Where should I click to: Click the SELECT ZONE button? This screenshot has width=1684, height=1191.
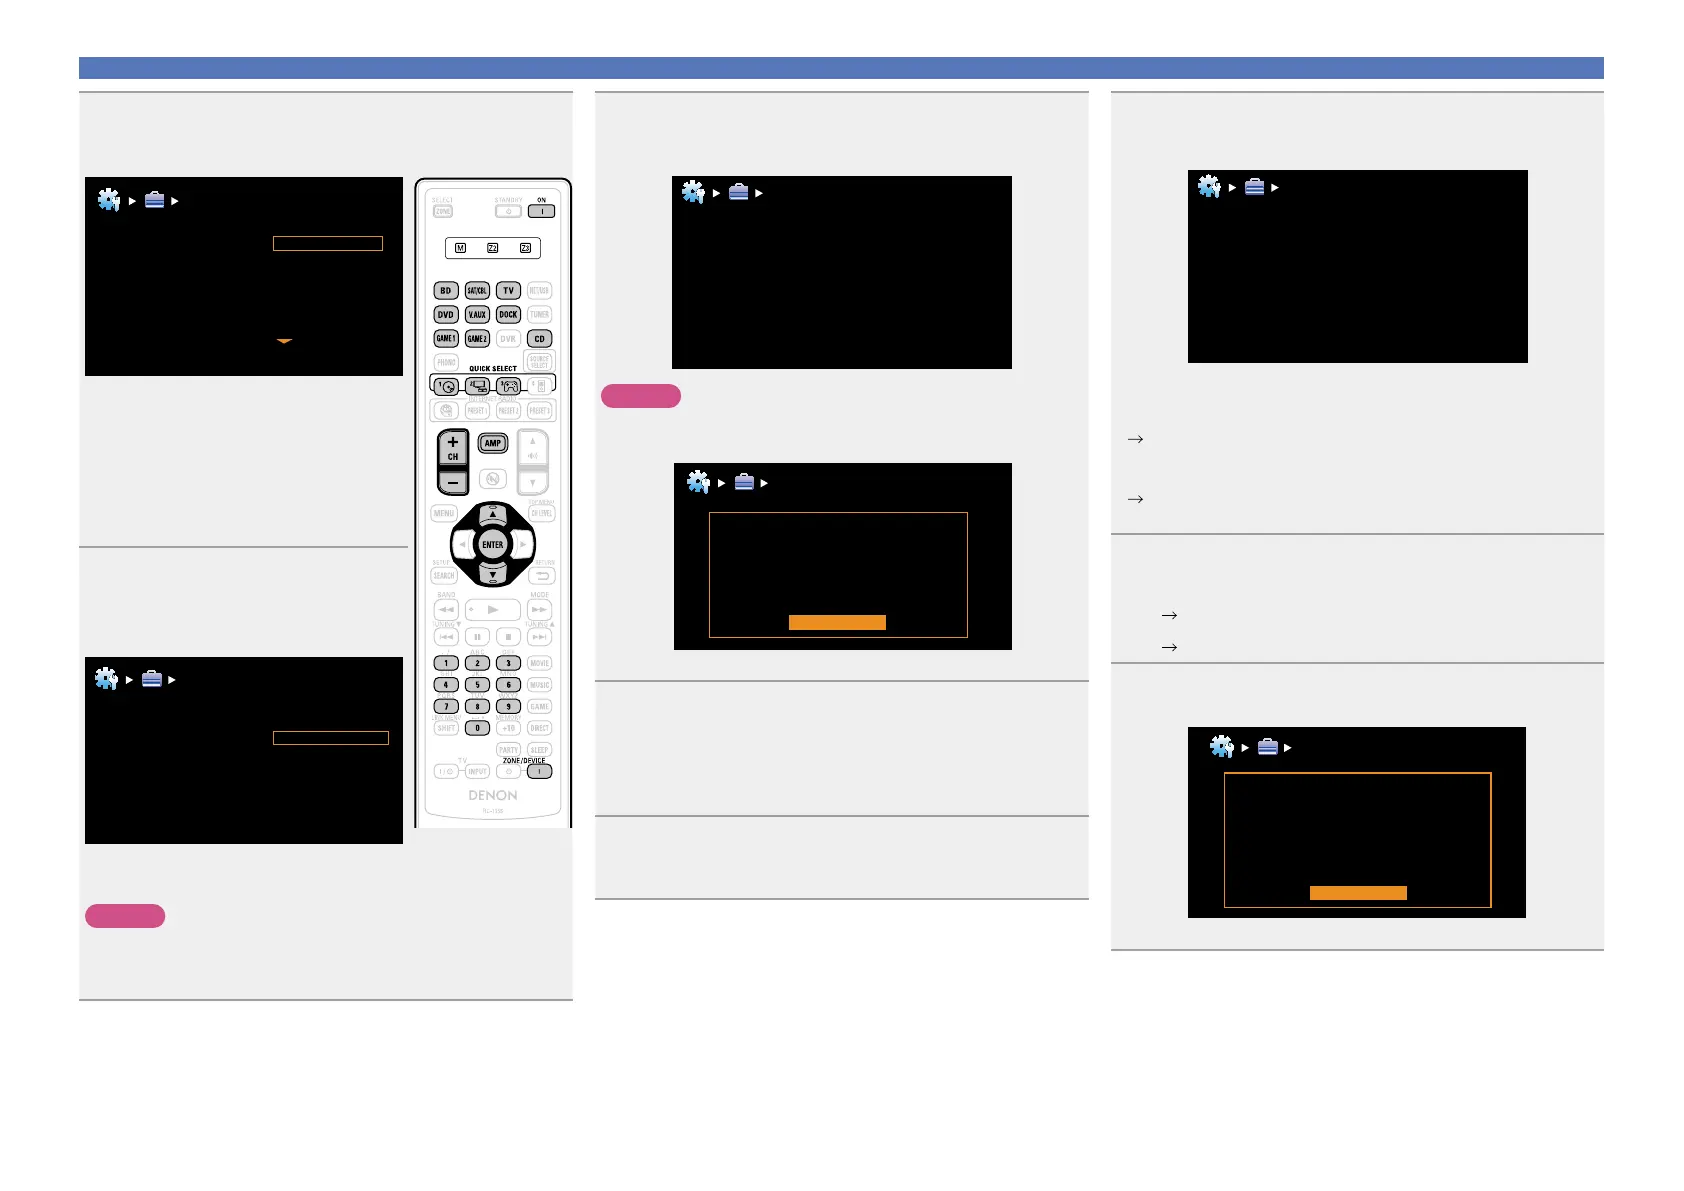(443, 211)
